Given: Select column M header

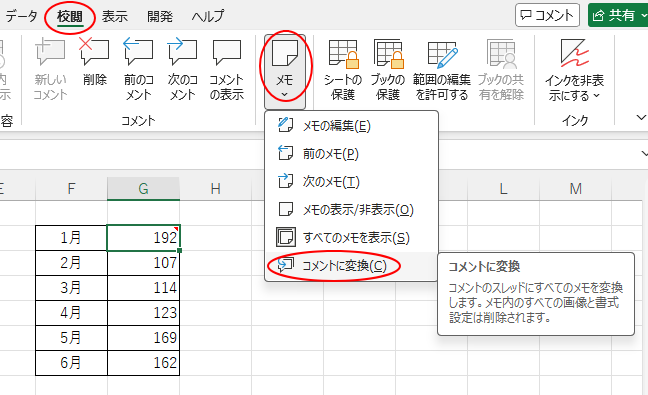Looking at the screenshot, I should [575, 189].
